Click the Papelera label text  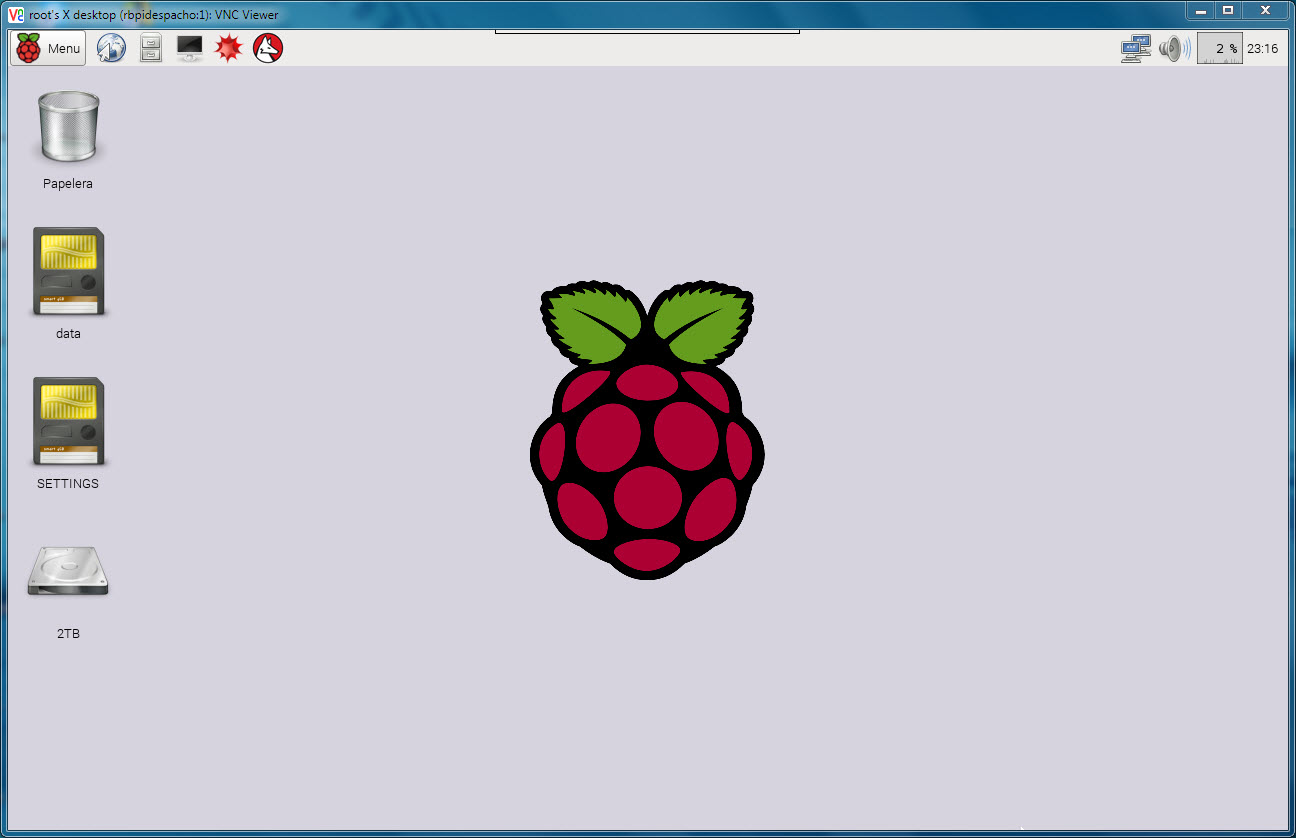pos(68,184)
